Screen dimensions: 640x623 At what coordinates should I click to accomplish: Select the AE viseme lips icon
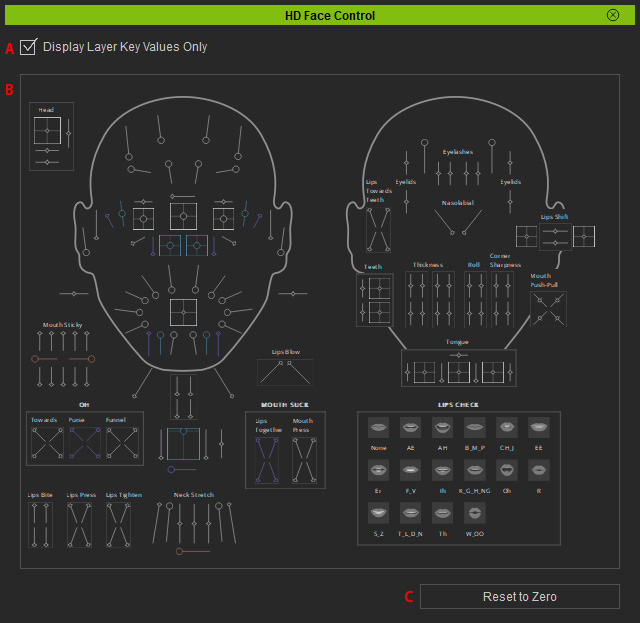coord(410,427)
